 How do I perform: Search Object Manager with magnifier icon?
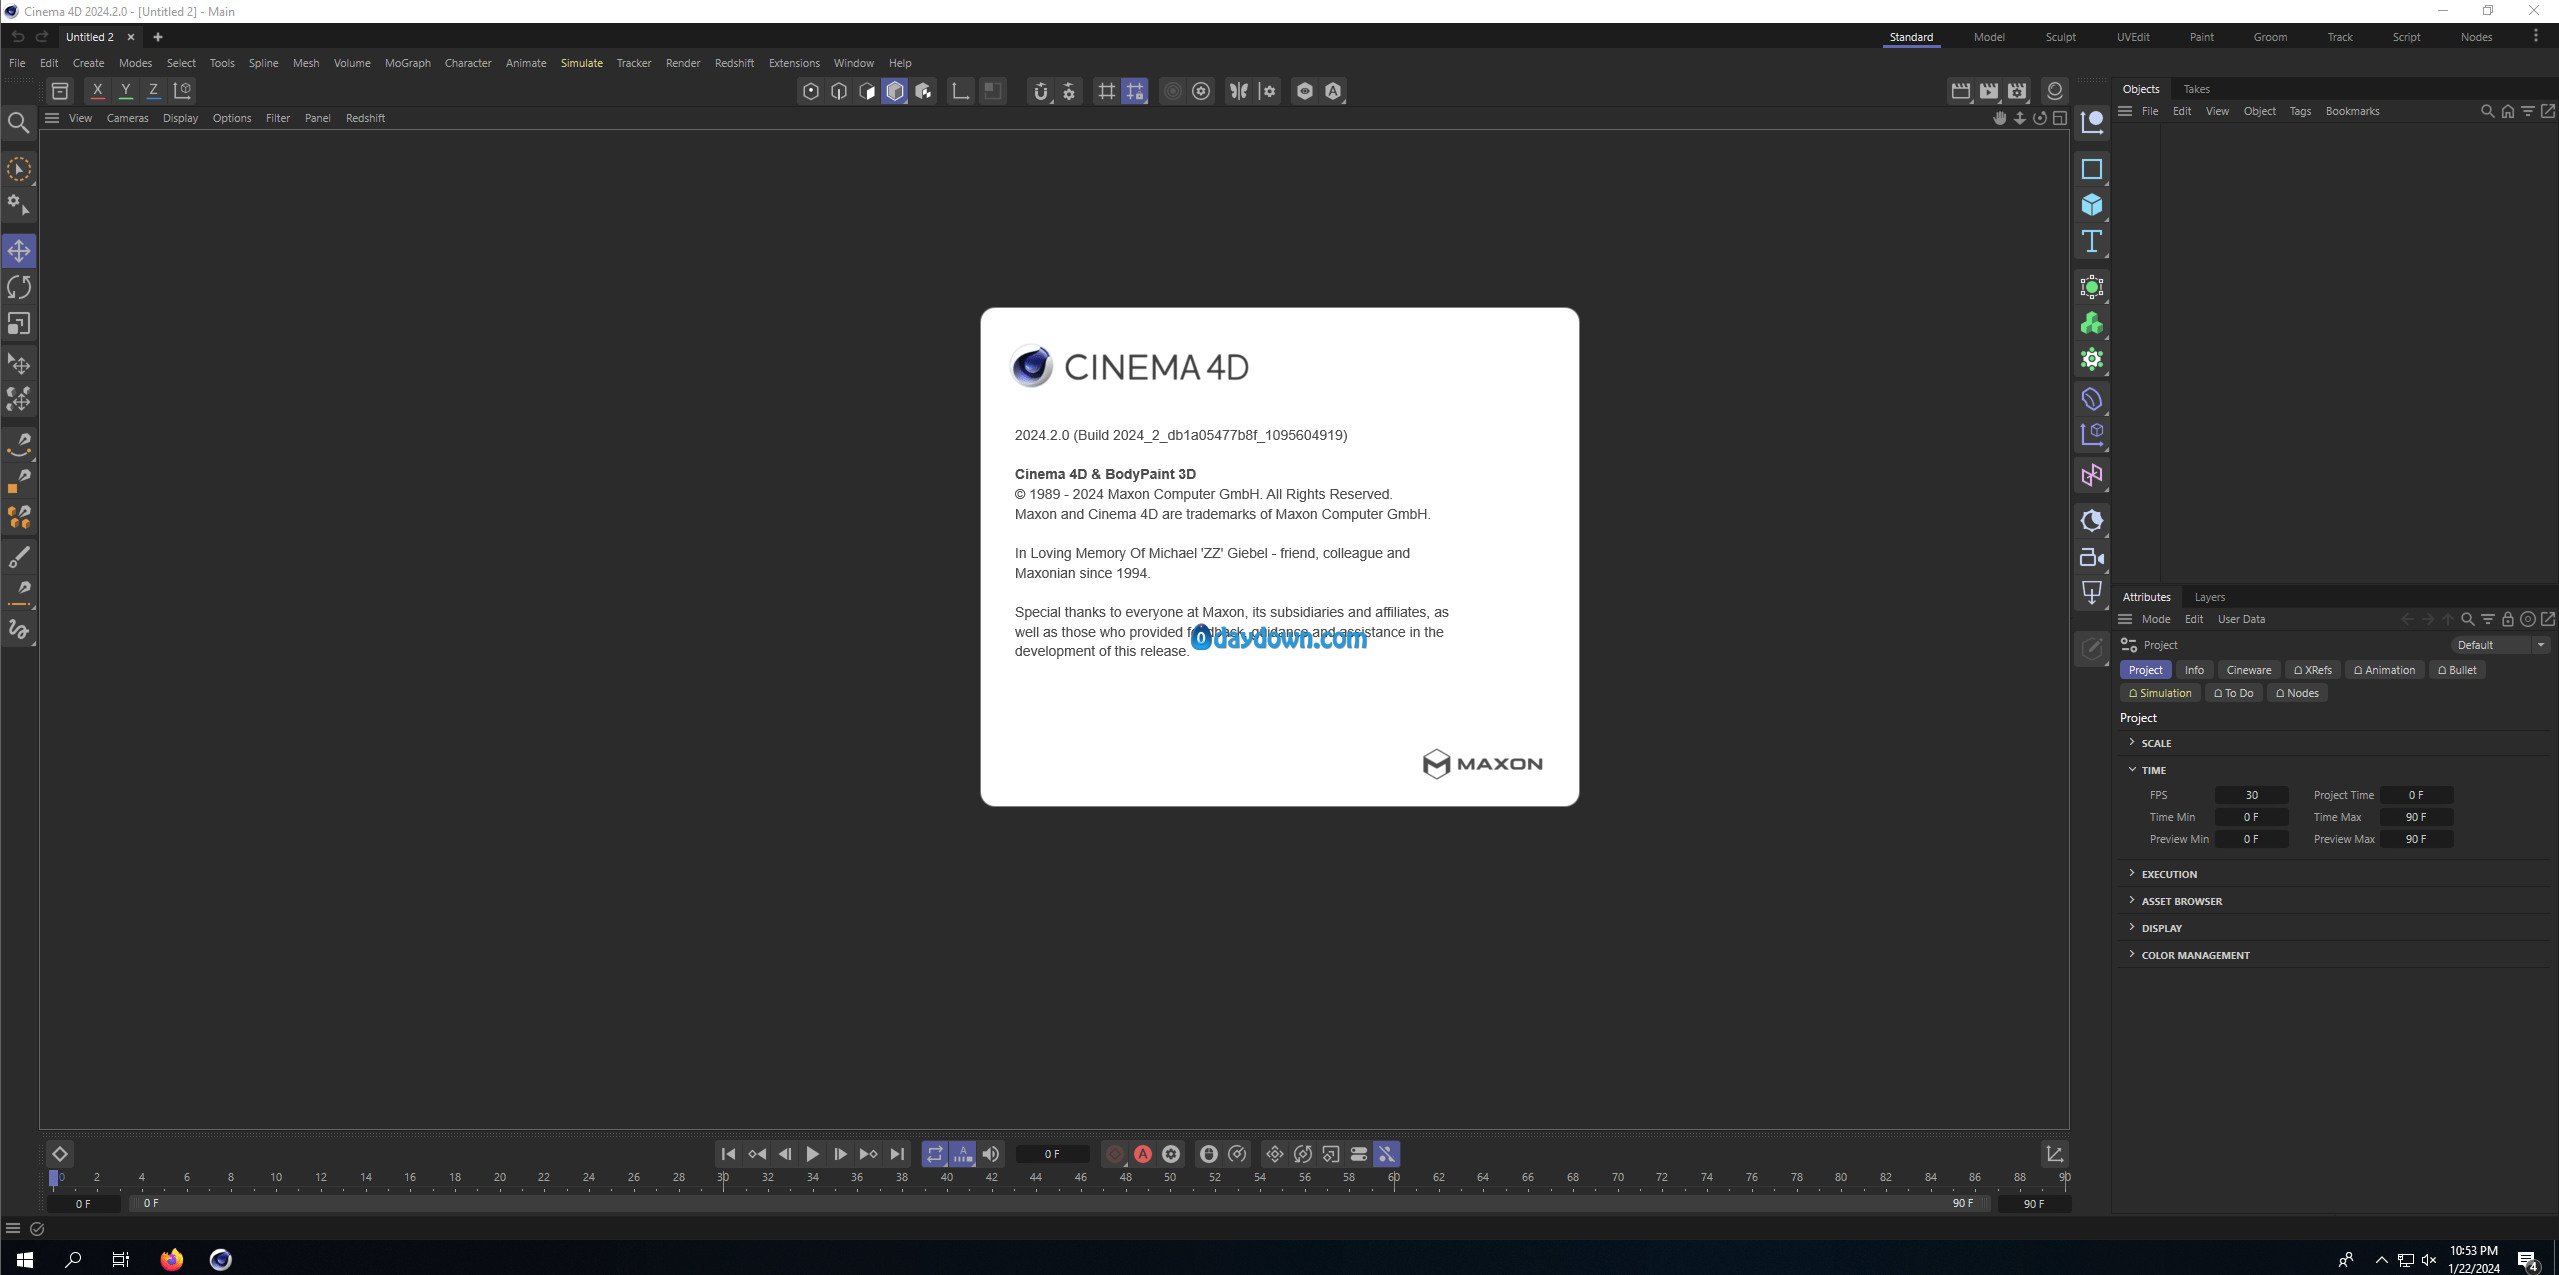coord(2487,111)
